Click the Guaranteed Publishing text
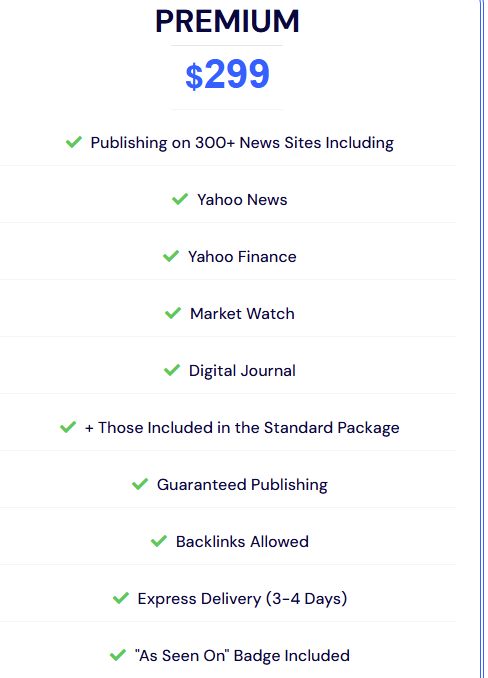The width and height of the screenshot is (488, 678). [x=242, y=485]
